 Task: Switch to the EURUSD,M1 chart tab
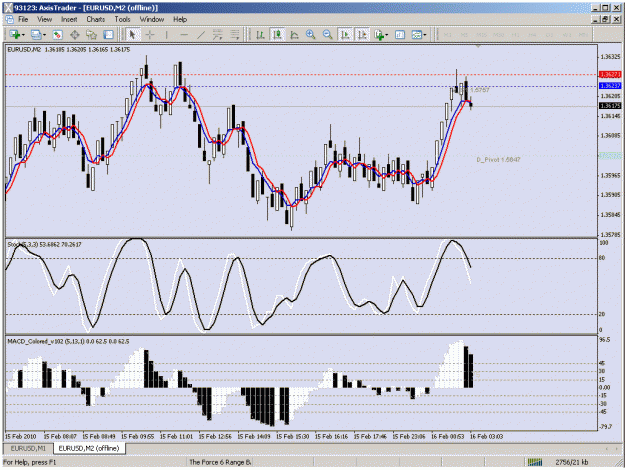pyautogui.click(x=28, y=448)
